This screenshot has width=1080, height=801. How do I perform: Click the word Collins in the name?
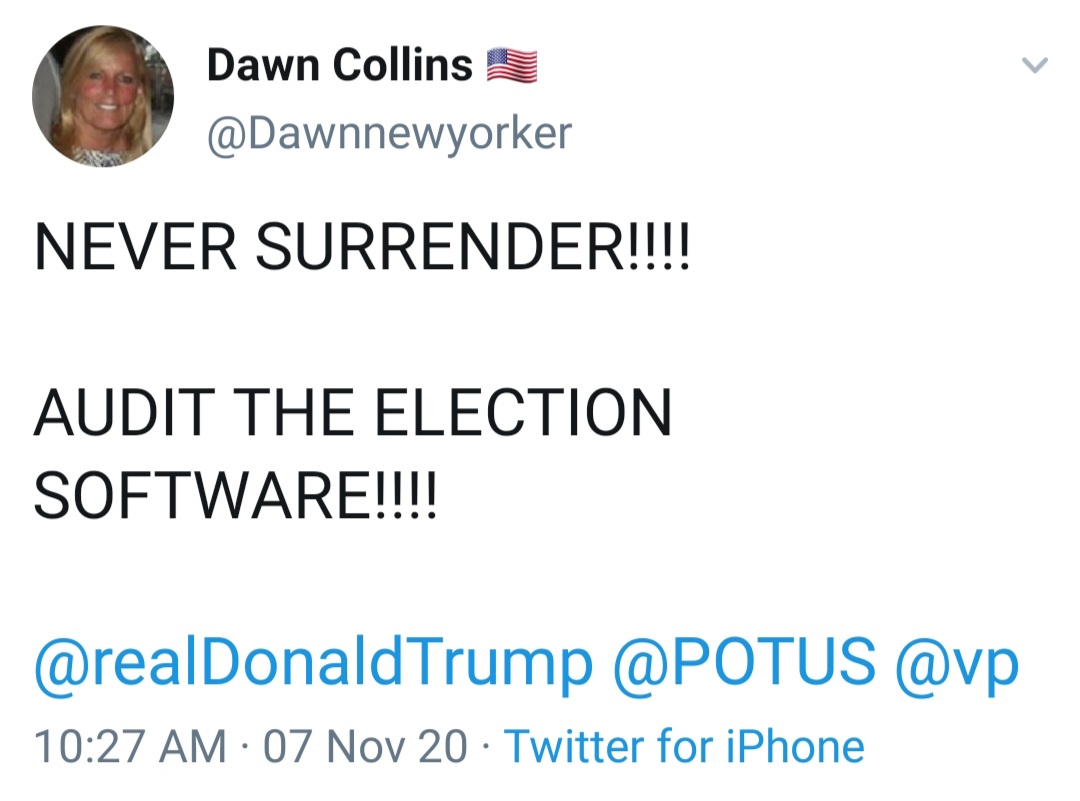click(403, 65)
